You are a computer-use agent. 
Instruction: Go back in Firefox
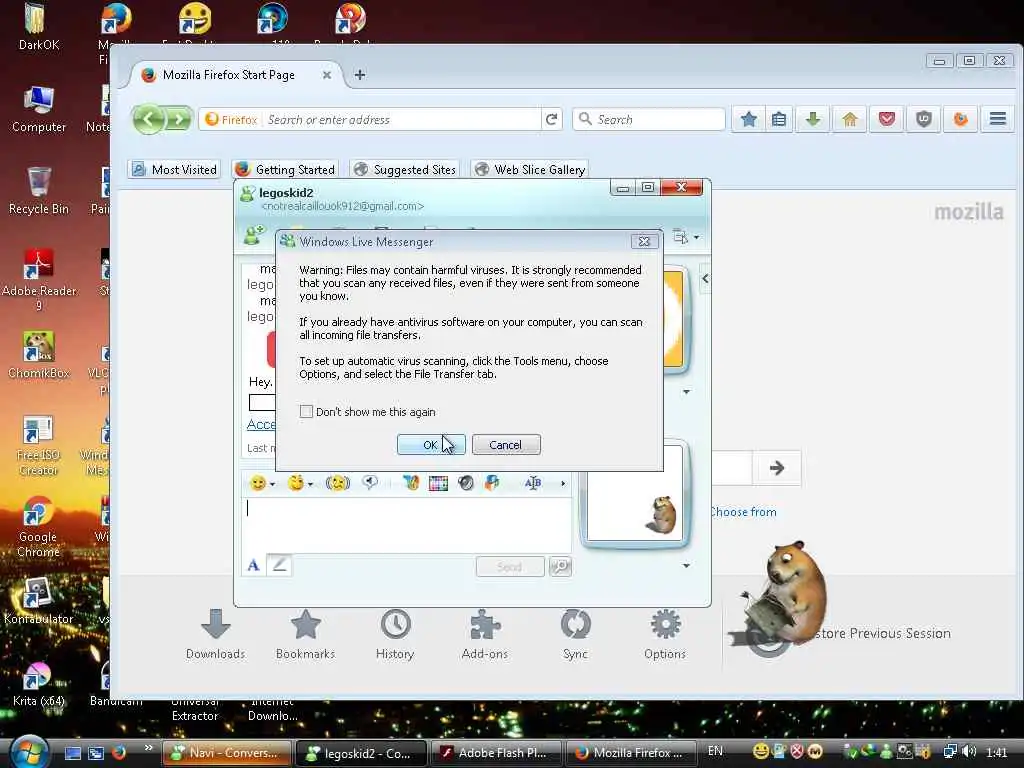[149, 120]
